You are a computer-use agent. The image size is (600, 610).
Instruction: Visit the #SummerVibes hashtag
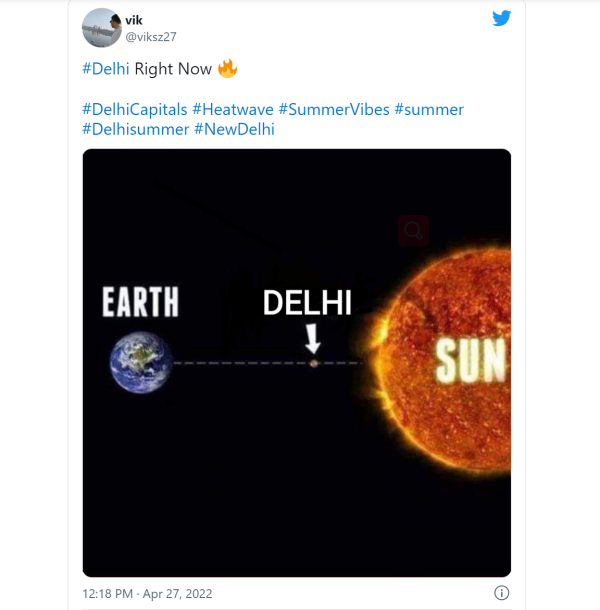coord(333,109)
